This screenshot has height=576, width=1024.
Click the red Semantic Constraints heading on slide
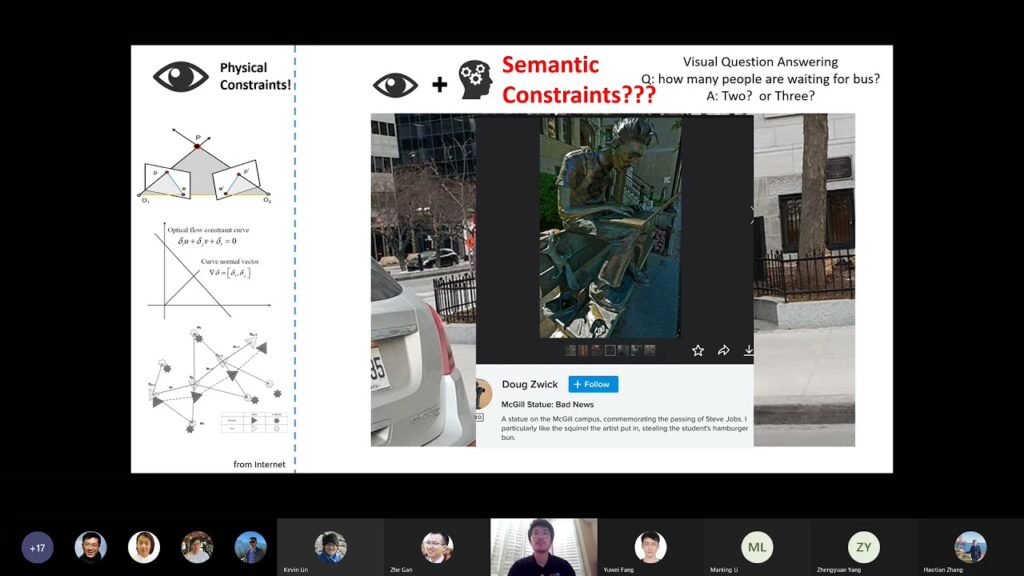[579, 80]
